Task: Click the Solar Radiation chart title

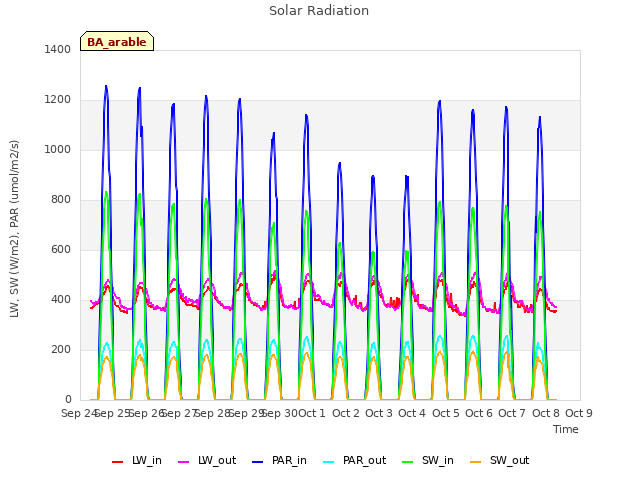Action: (x=319, y=11)
